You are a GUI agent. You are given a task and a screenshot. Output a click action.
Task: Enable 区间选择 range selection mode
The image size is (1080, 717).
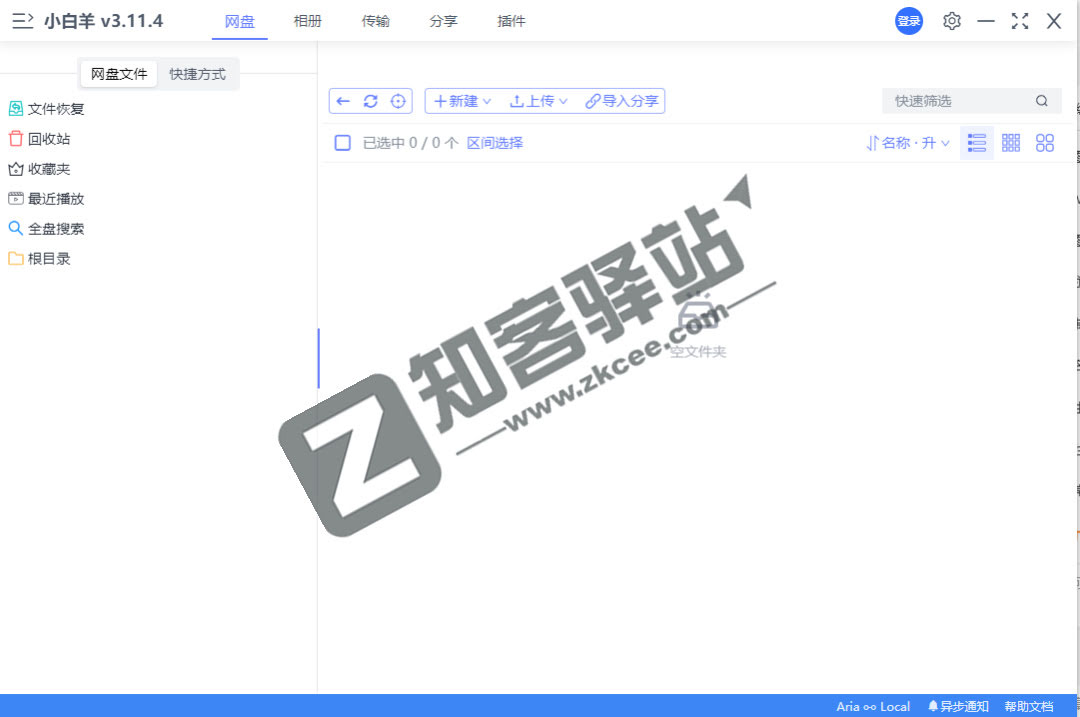pyautogui.click(x=495, y=142)
